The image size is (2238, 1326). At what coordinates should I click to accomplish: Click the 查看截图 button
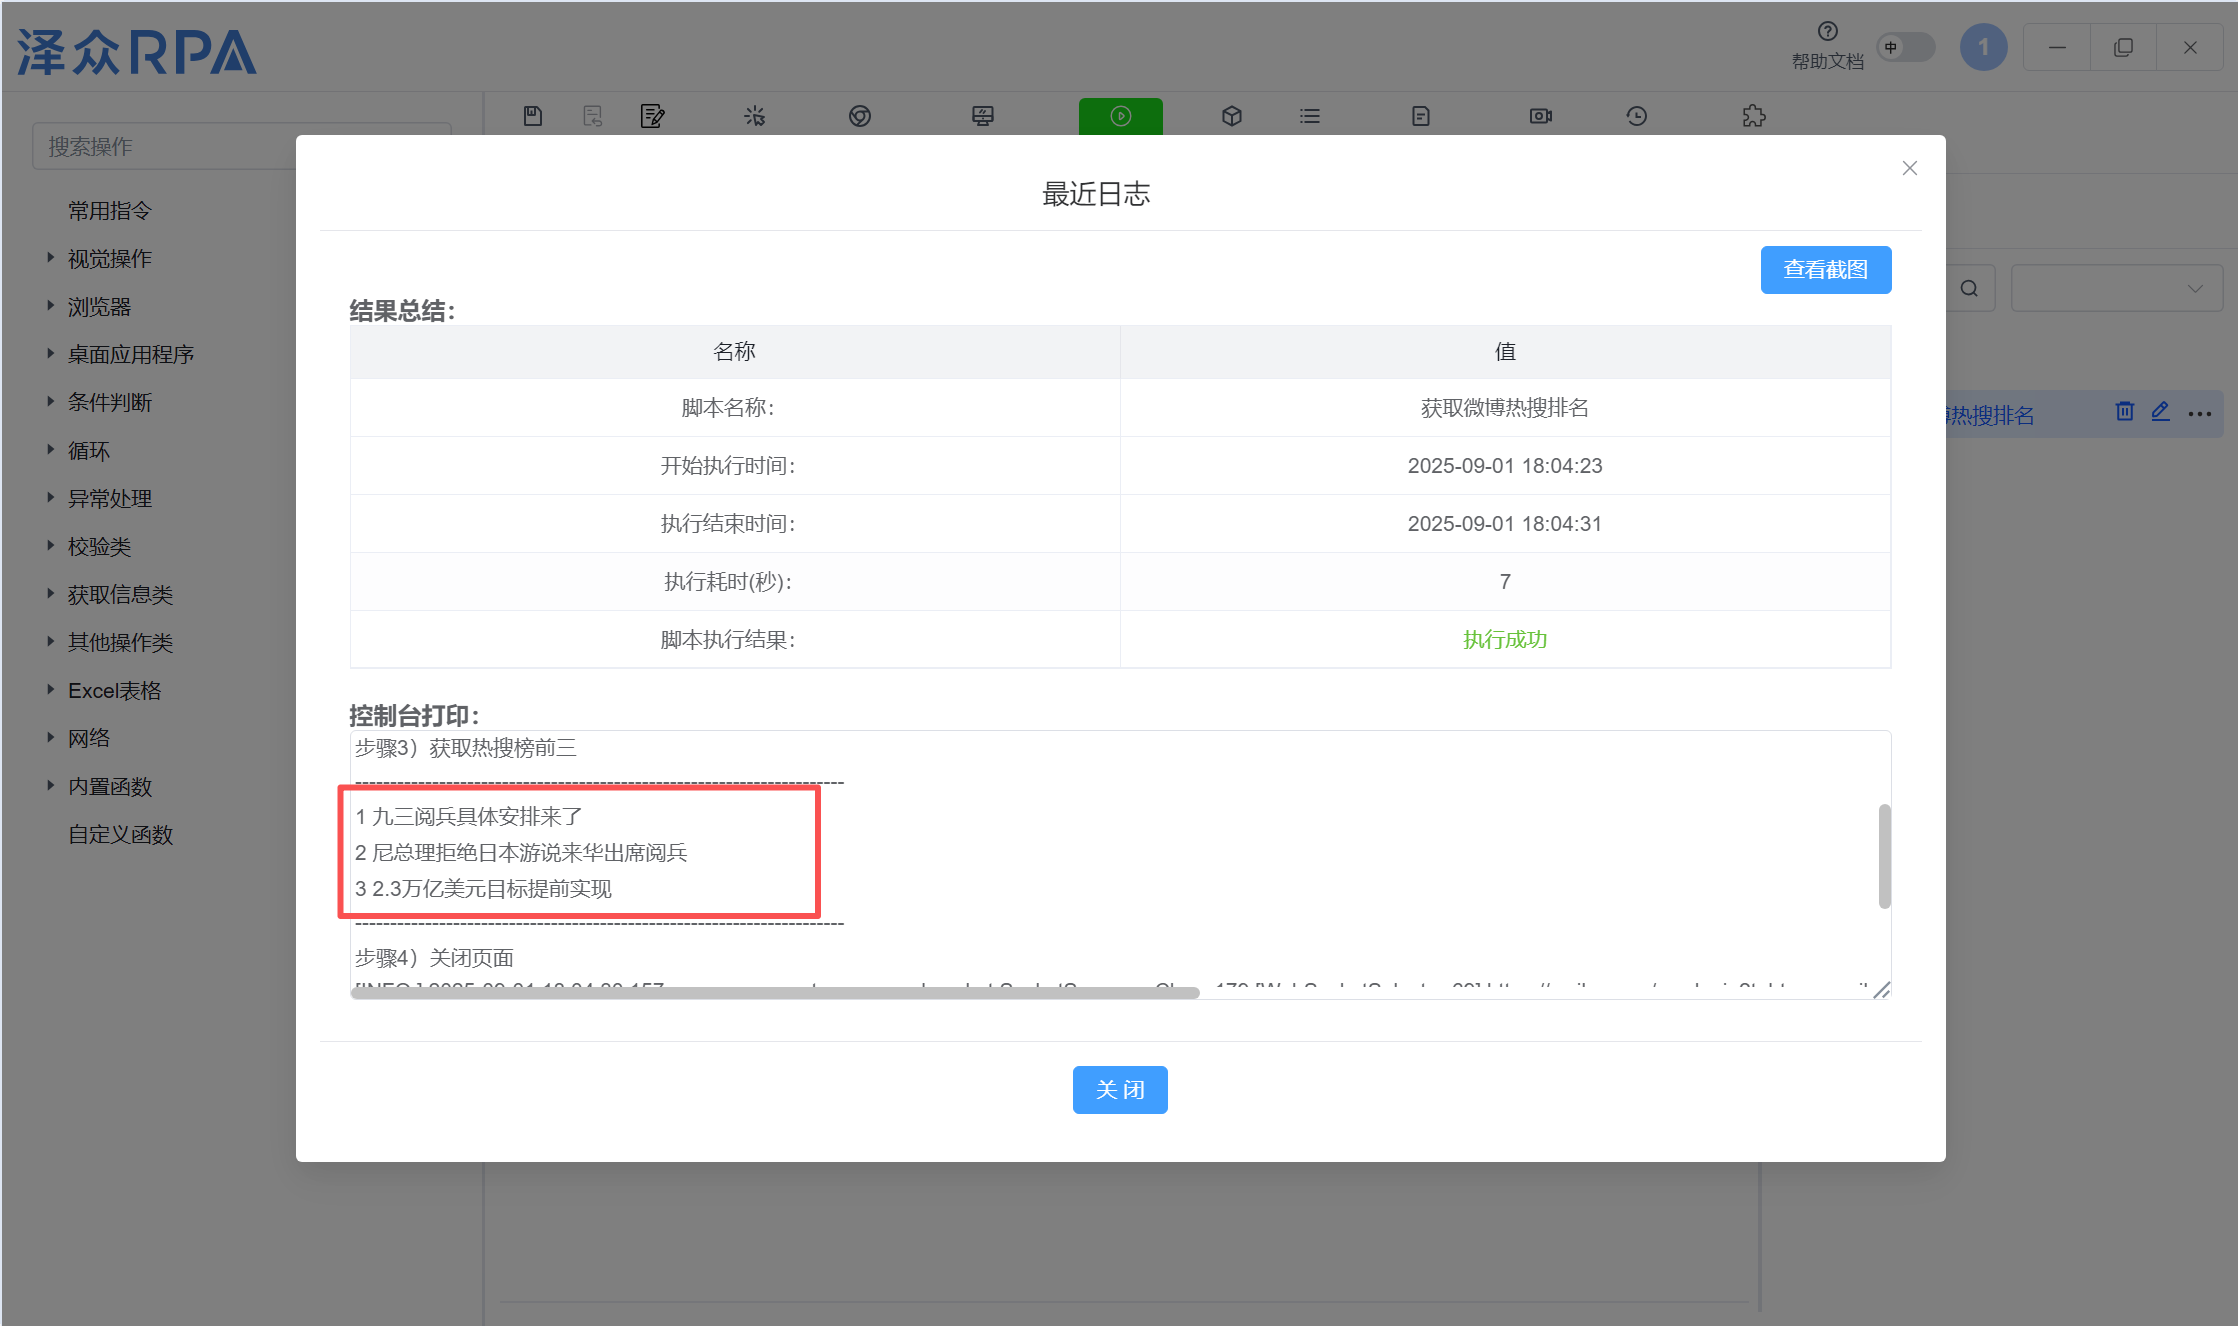[1825, 270]
